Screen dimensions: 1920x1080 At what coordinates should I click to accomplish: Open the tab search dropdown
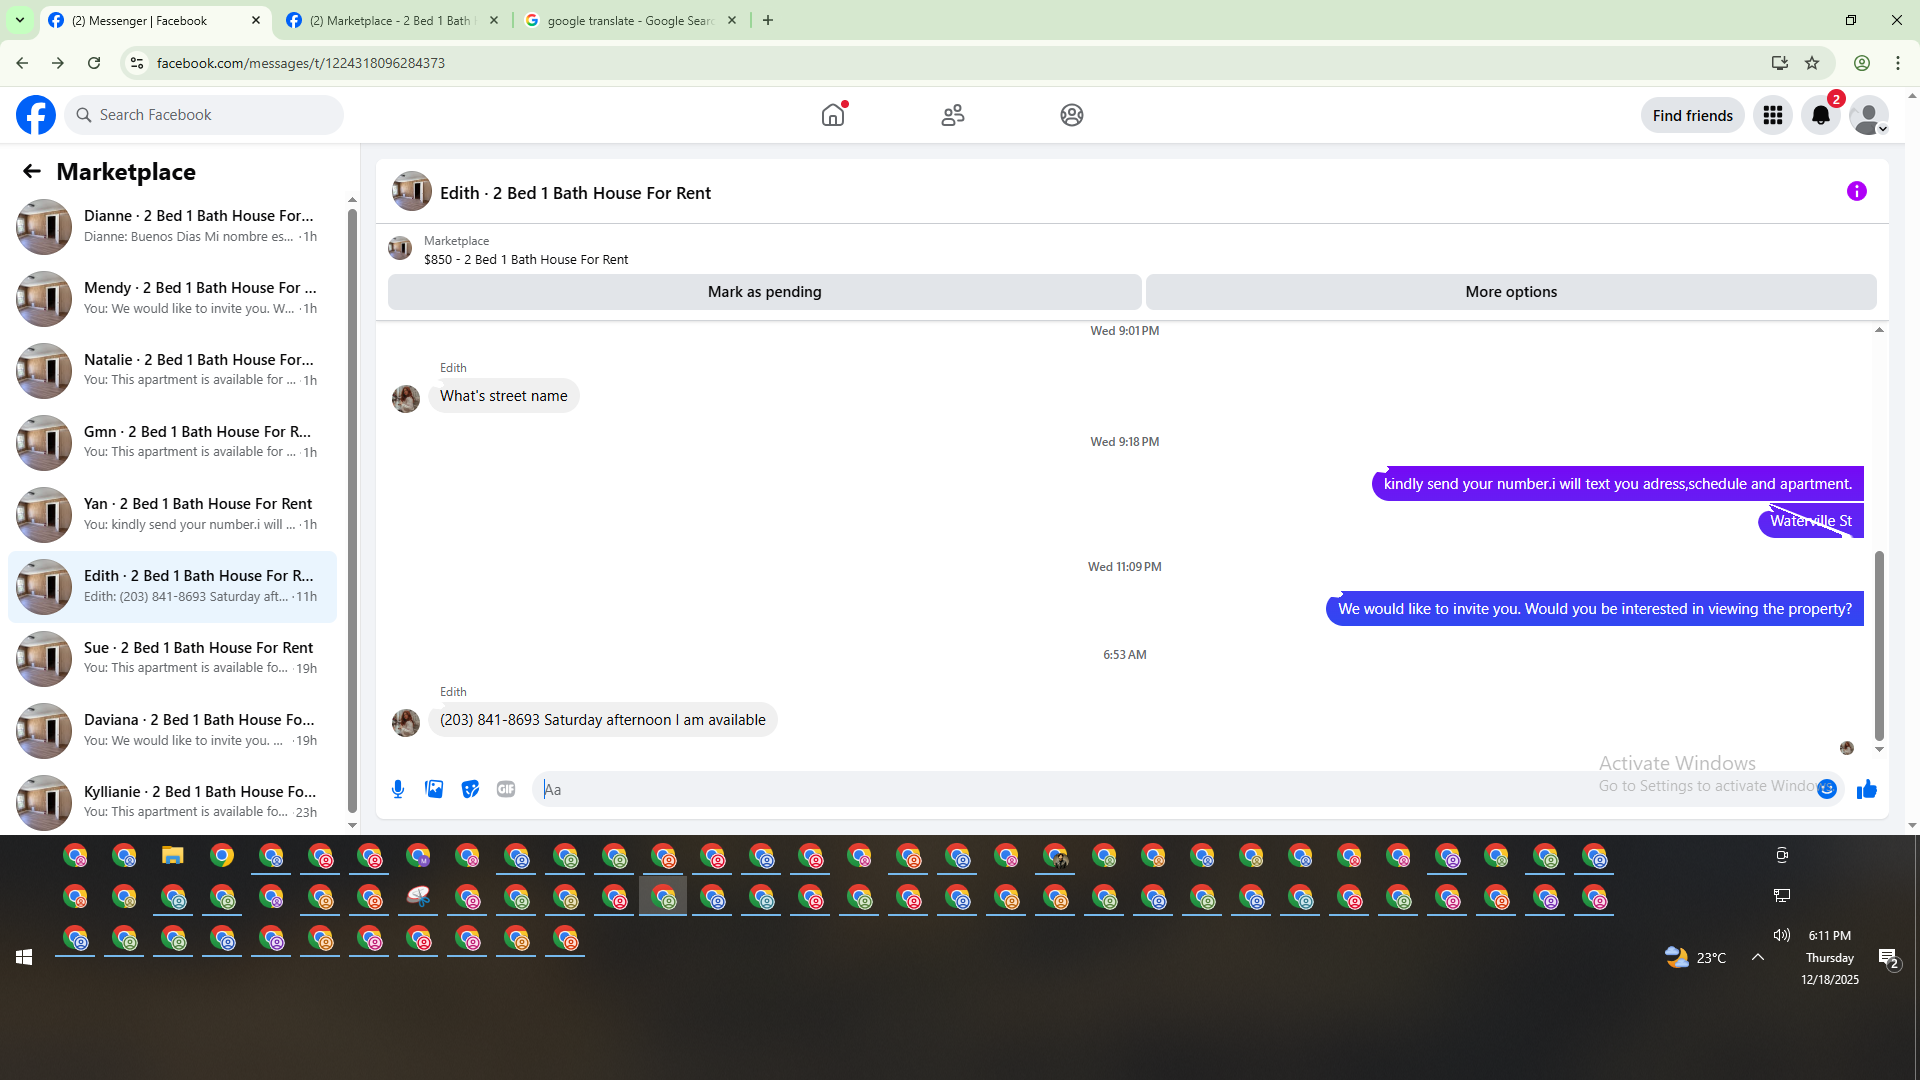(x=20, y=20)
